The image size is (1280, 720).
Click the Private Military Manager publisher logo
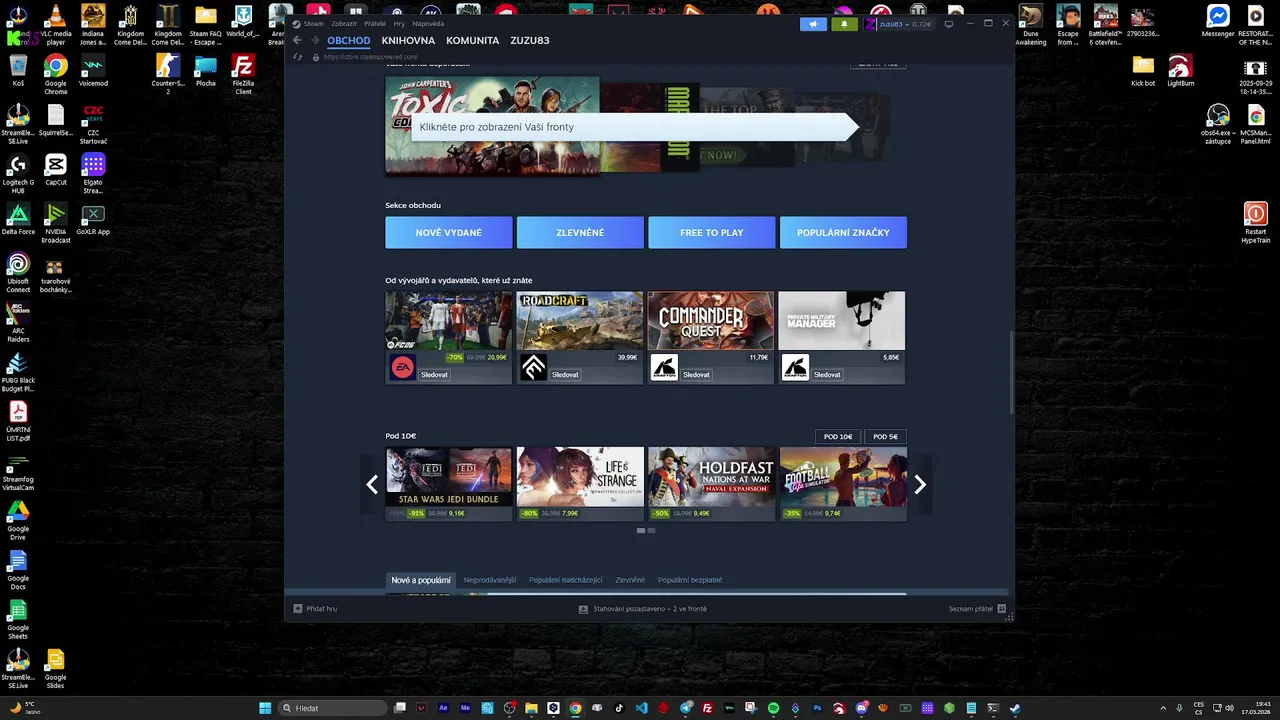(795, 368)
